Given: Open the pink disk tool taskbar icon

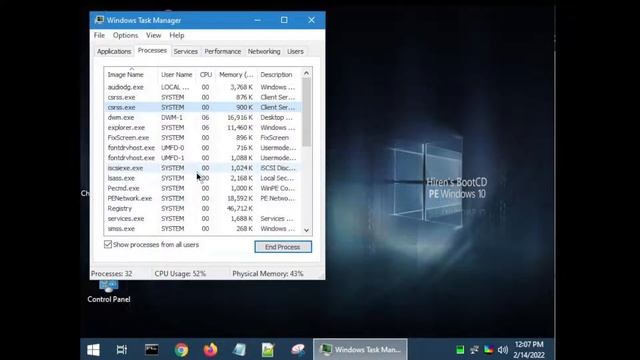Looking at the screenshot, I should pos(298,350).
